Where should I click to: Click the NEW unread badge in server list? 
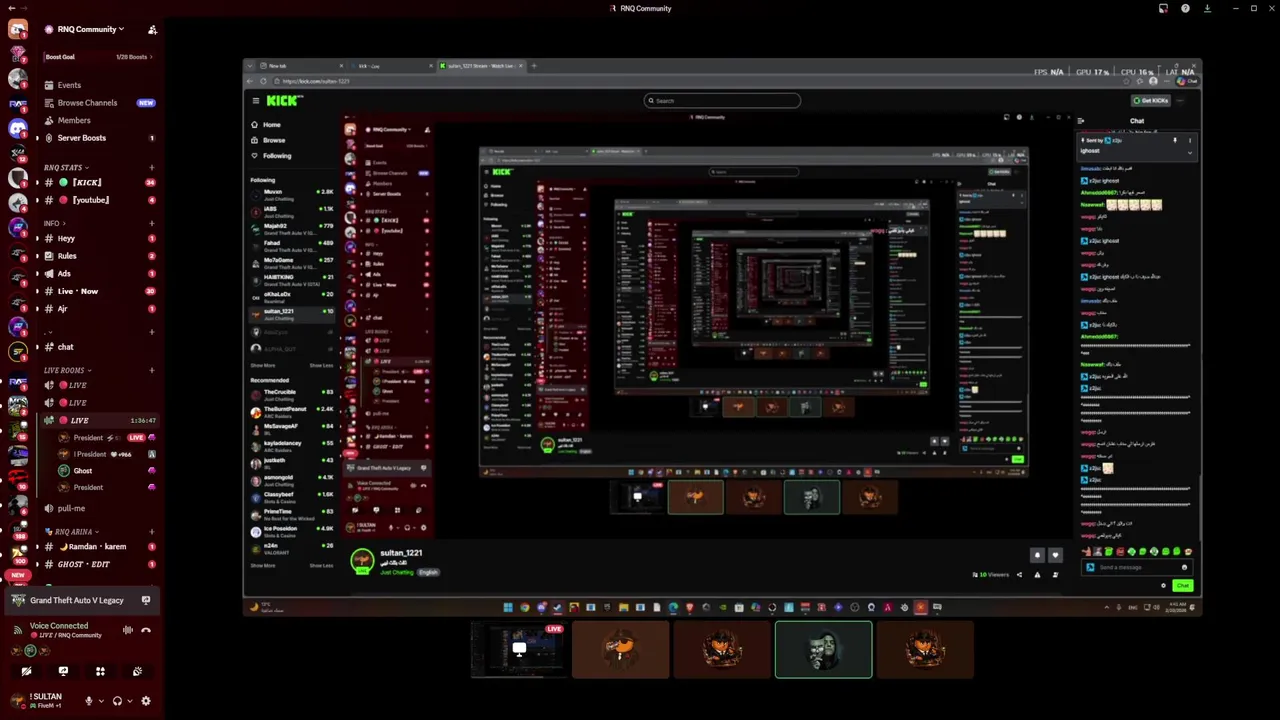tap(17, 575)
